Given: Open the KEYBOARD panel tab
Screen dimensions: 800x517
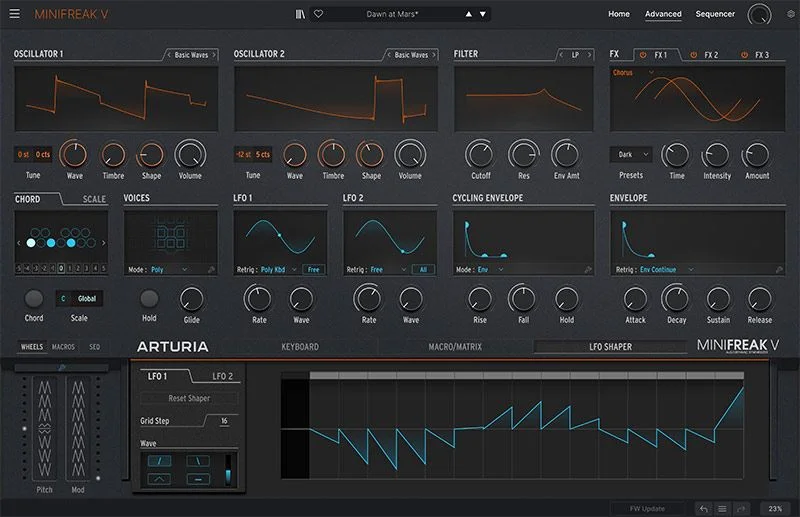Looking at the screenshot, I should click(x=300, y=347).
